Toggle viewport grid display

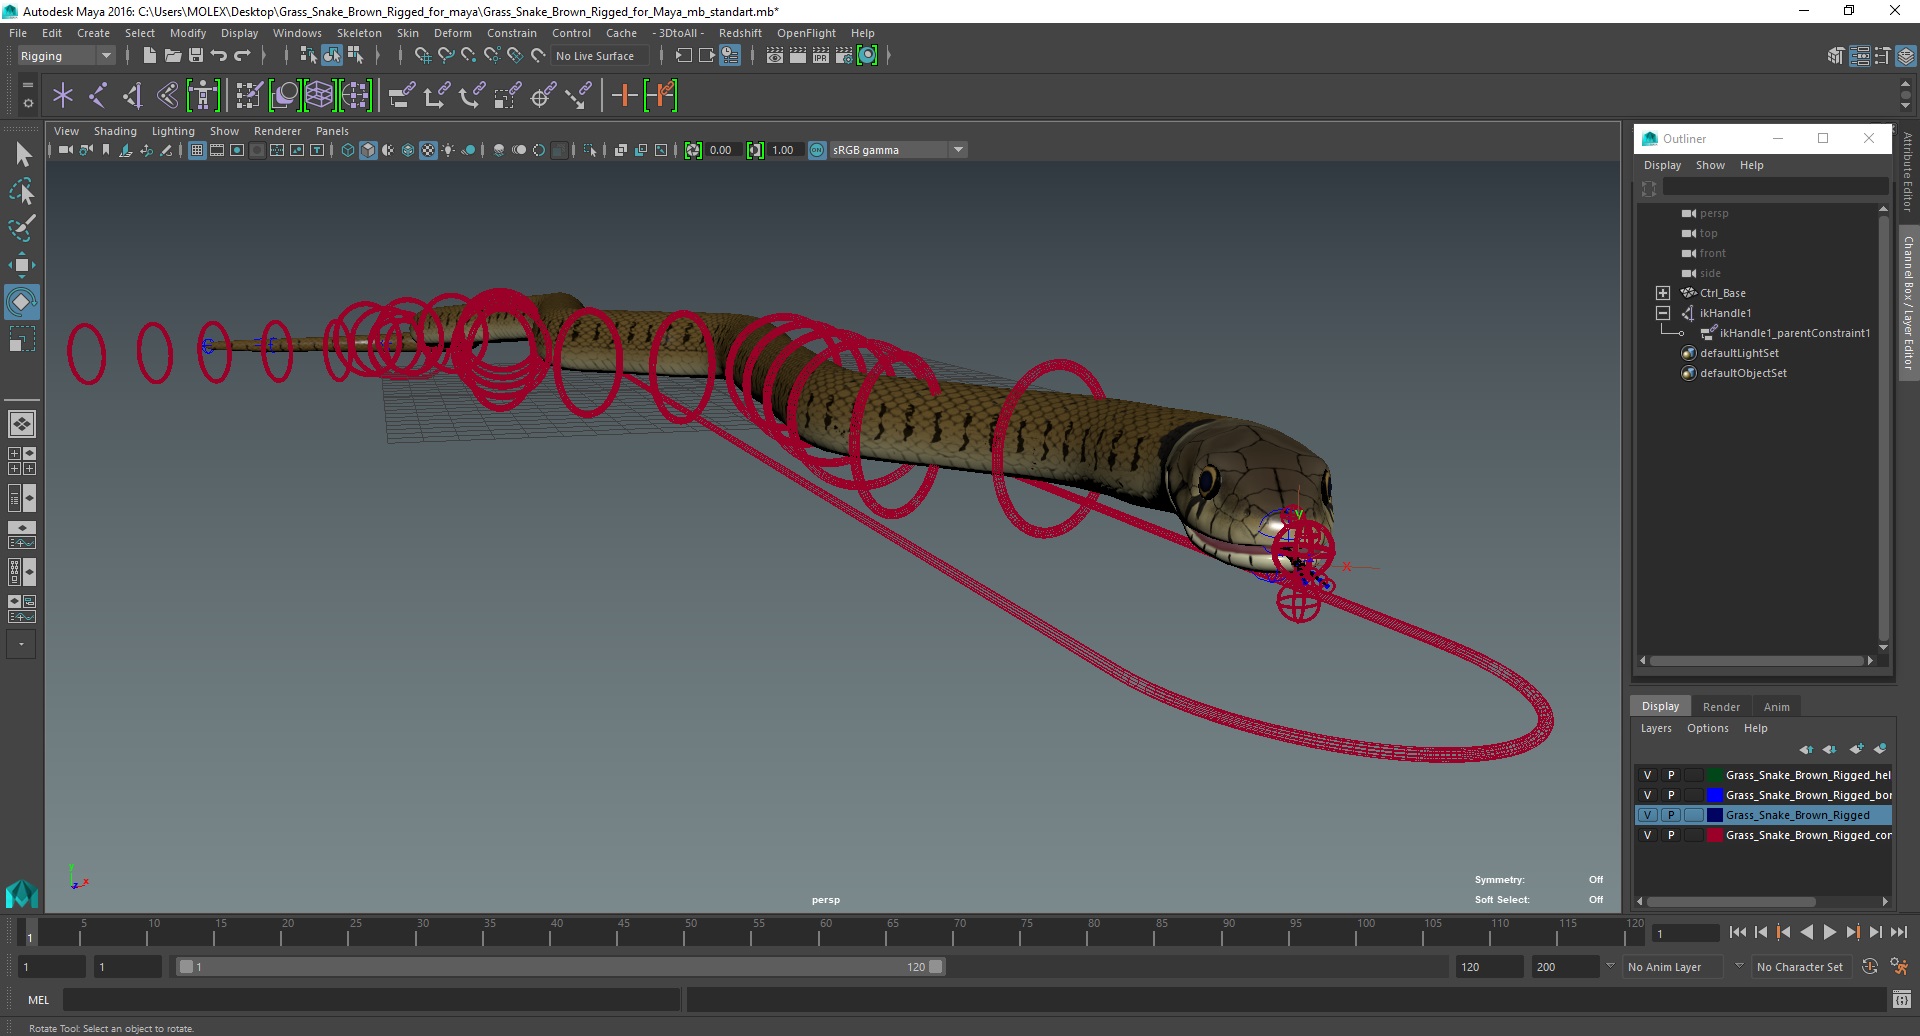197,150
